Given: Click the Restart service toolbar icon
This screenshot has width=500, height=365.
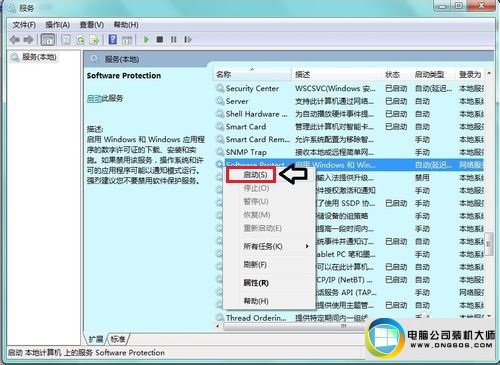Looking at the screenshot, I should [188, 40].
